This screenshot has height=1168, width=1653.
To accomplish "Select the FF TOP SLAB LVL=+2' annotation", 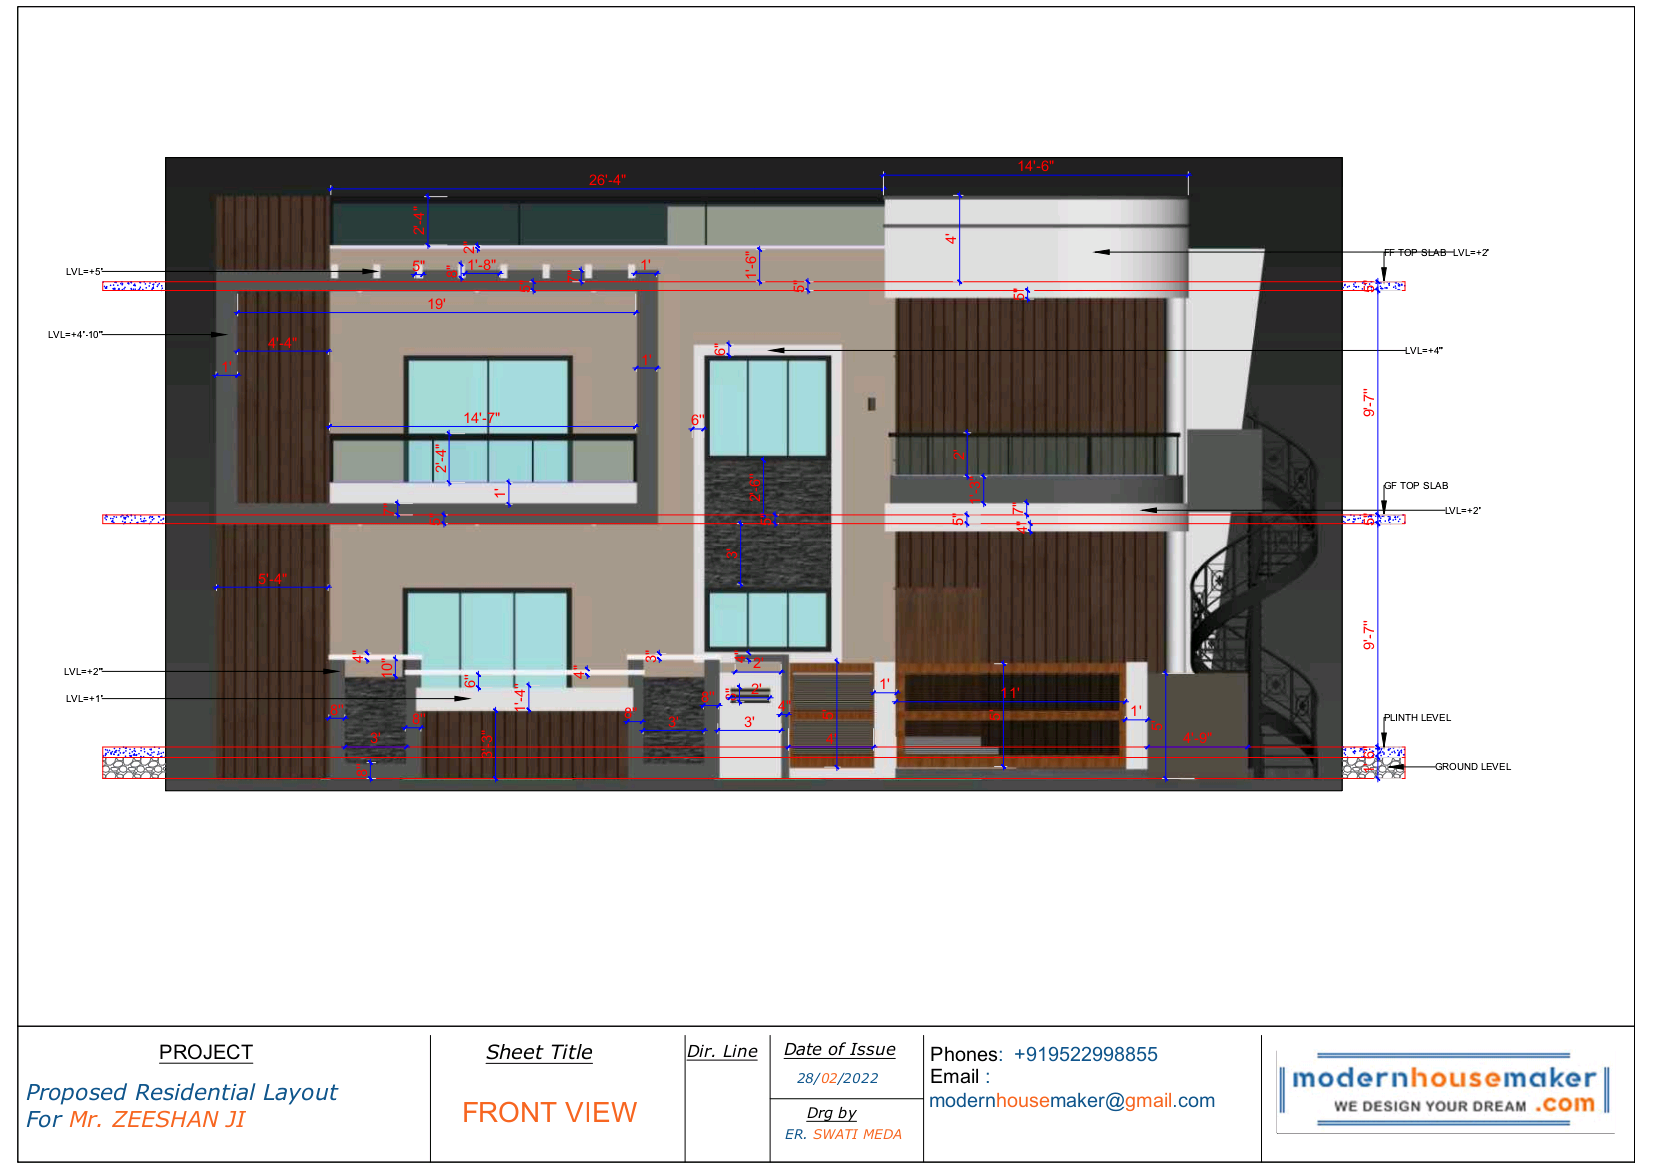I will pos(1436,253).
